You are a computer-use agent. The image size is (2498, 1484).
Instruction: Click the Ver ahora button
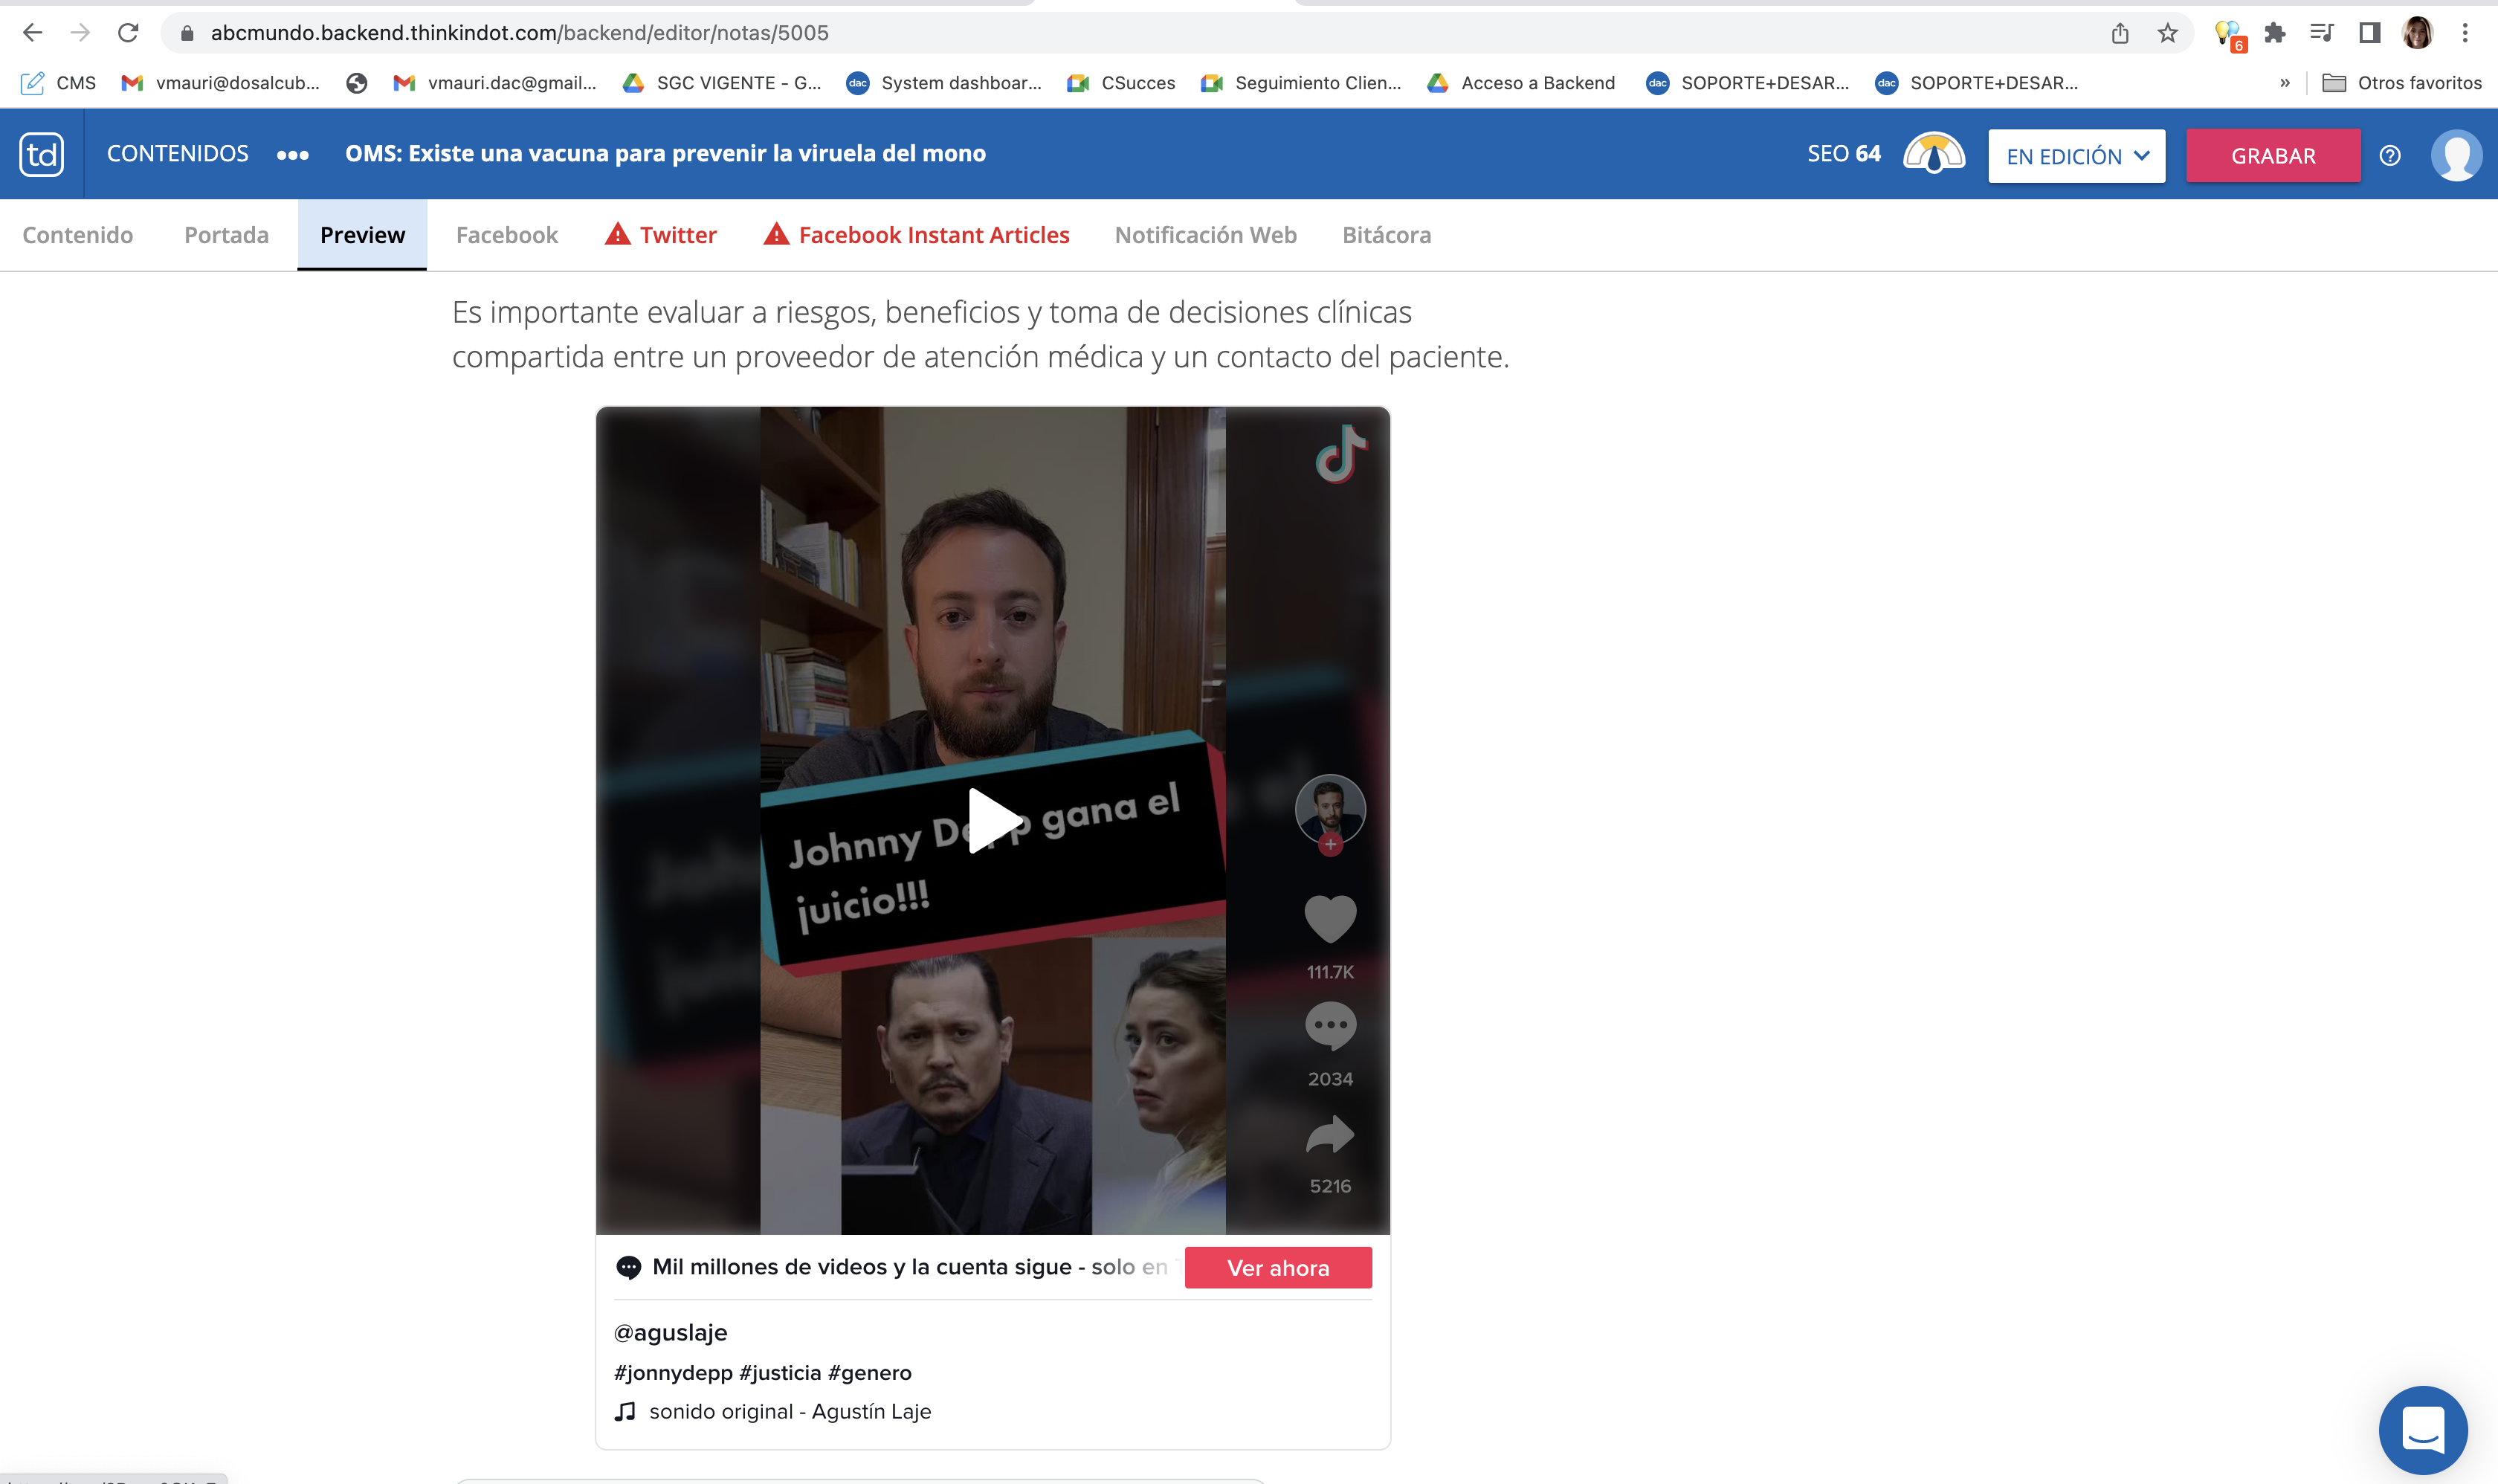point(1278,1268)
